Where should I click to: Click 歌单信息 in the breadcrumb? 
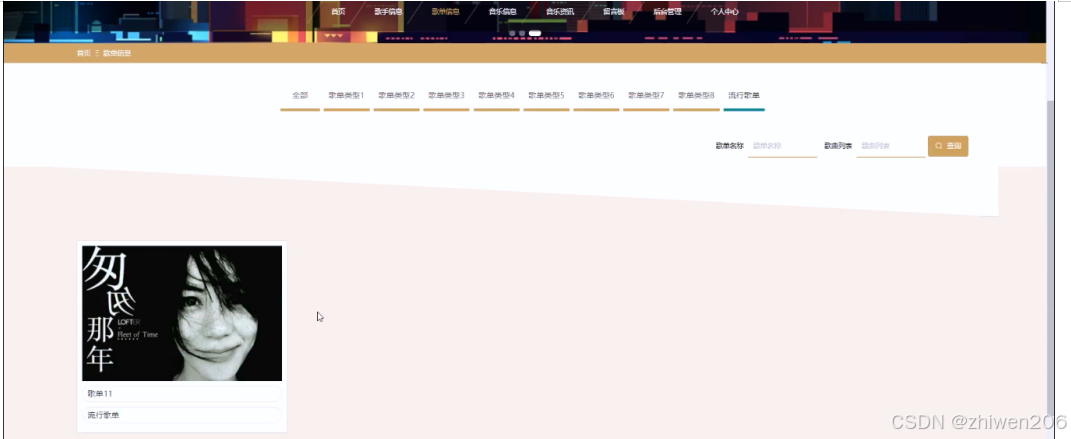117,53
